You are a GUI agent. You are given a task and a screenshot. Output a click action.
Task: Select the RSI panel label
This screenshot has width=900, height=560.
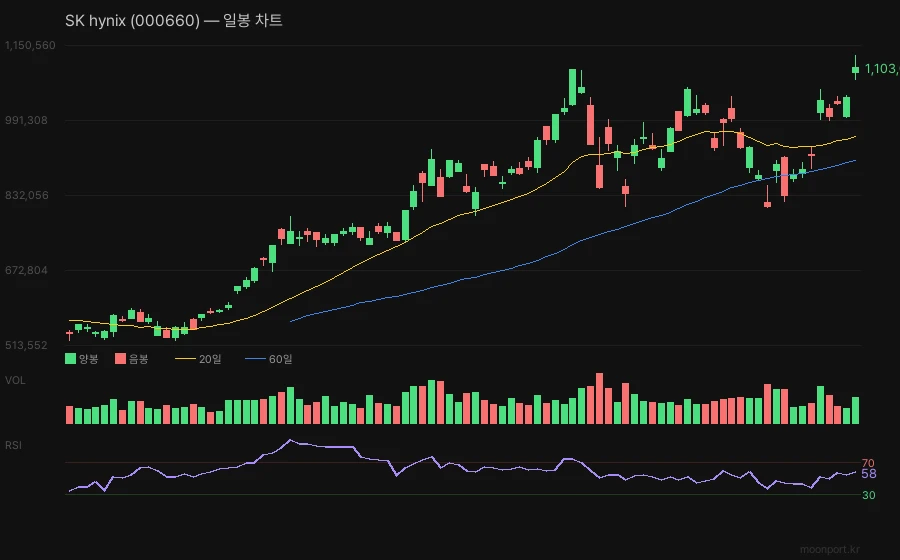[x=15, y=444]
